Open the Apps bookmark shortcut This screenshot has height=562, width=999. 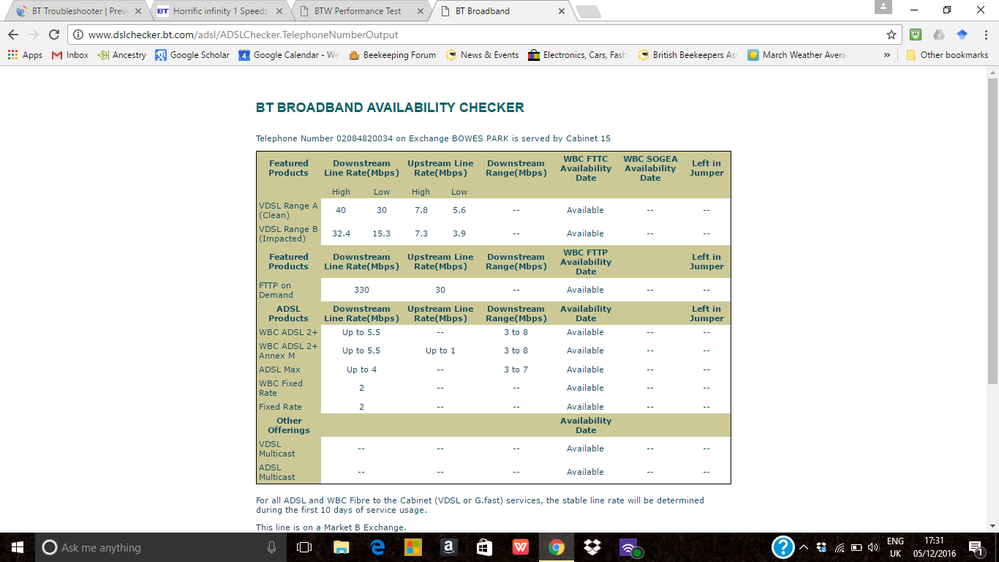point(25,55)
